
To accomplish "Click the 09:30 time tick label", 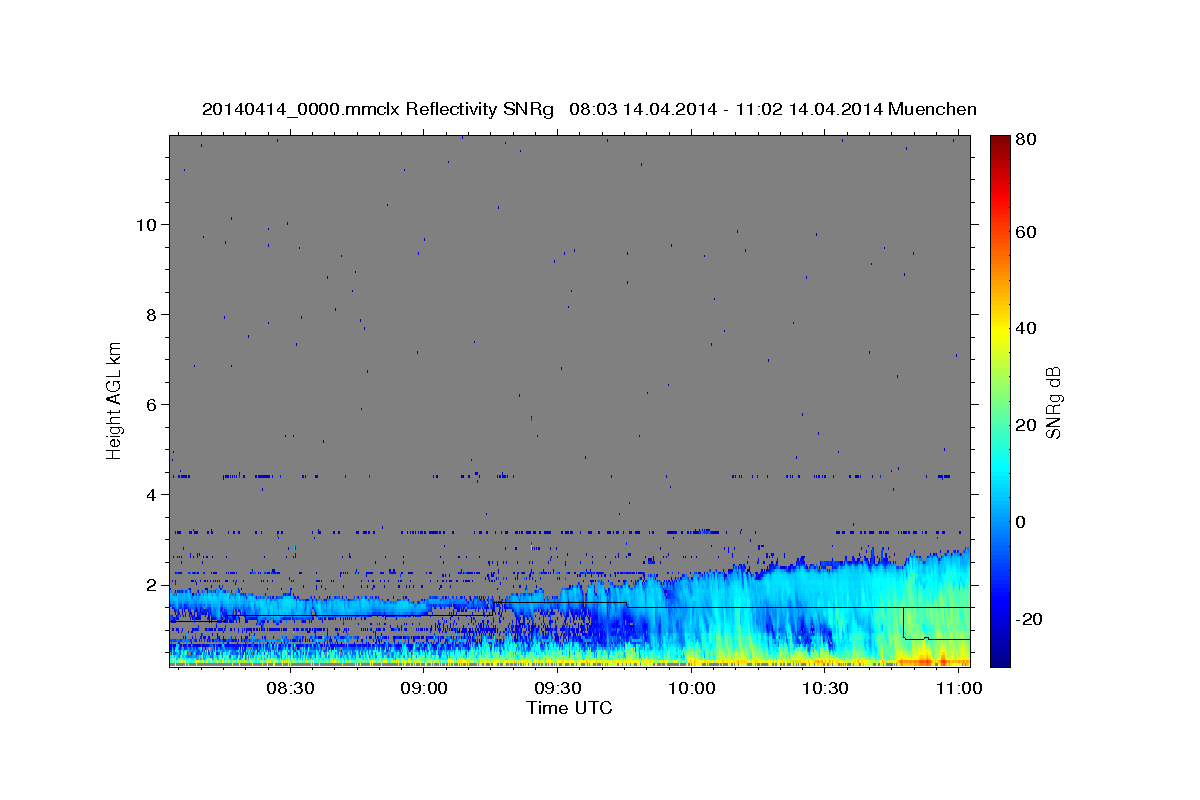I will pyautogui.click(x=558, y=689).
